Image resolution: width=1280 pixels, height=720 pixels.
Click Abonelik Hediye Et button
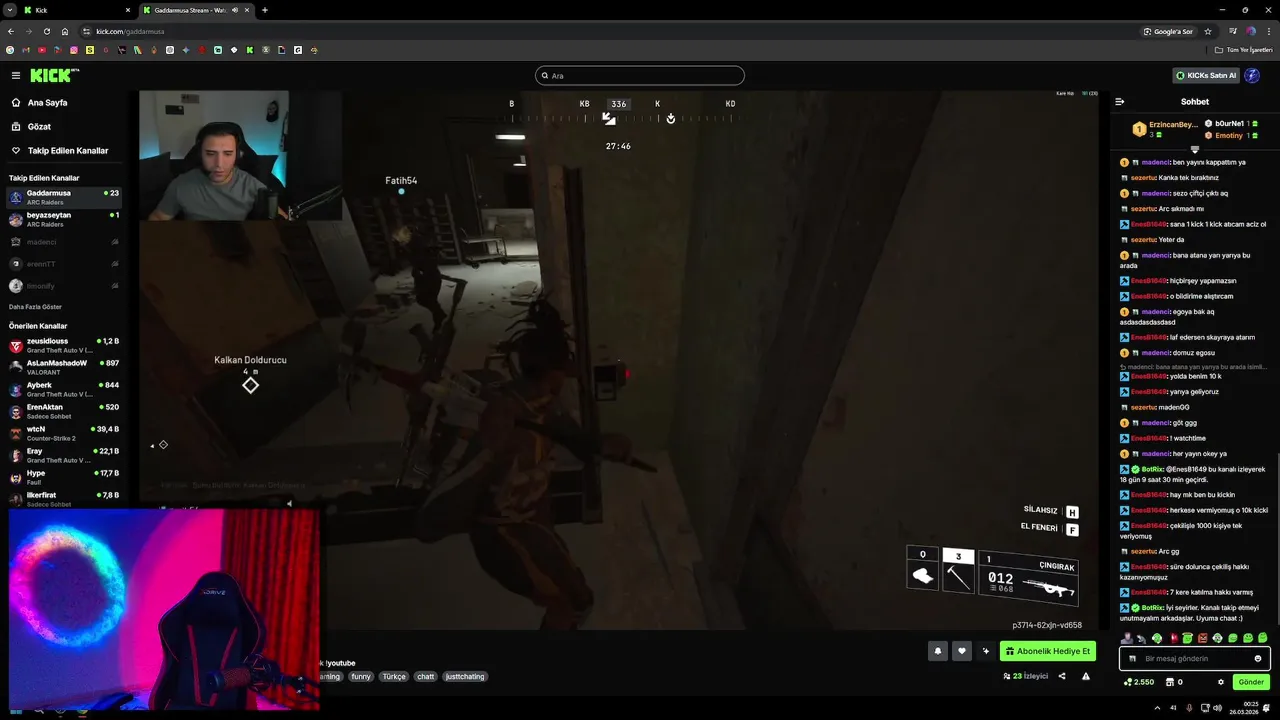point(1048,651)
